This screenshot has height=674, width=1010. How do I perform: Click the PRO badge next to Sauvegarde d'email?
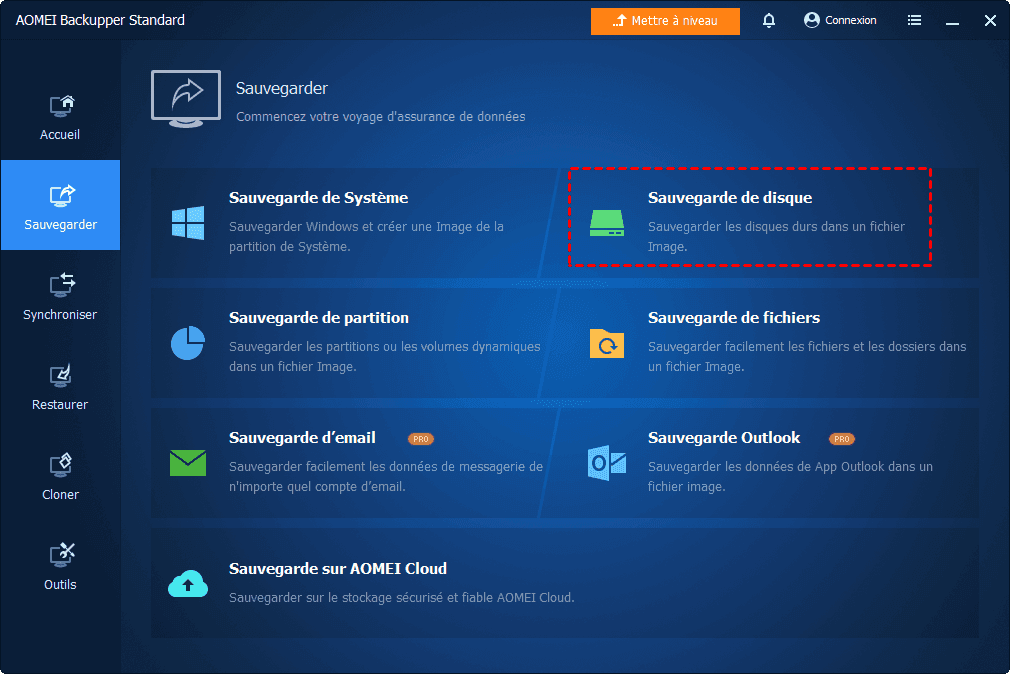click(x=421, y=439)
